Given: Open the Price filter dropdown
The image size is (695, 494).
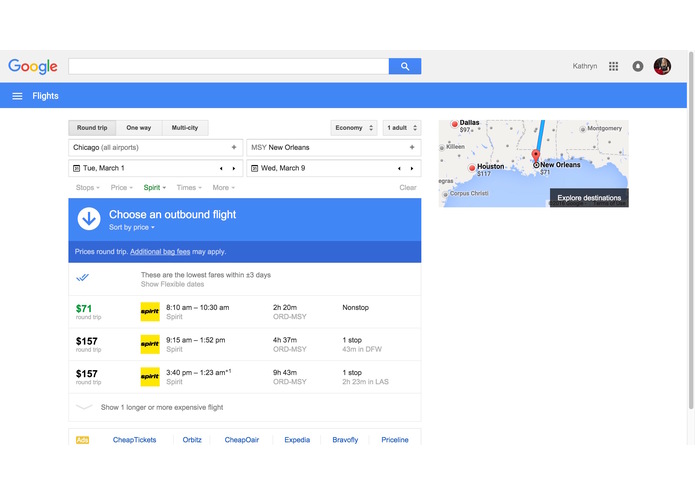Looking at the screenshot, I should pos(121,188).
